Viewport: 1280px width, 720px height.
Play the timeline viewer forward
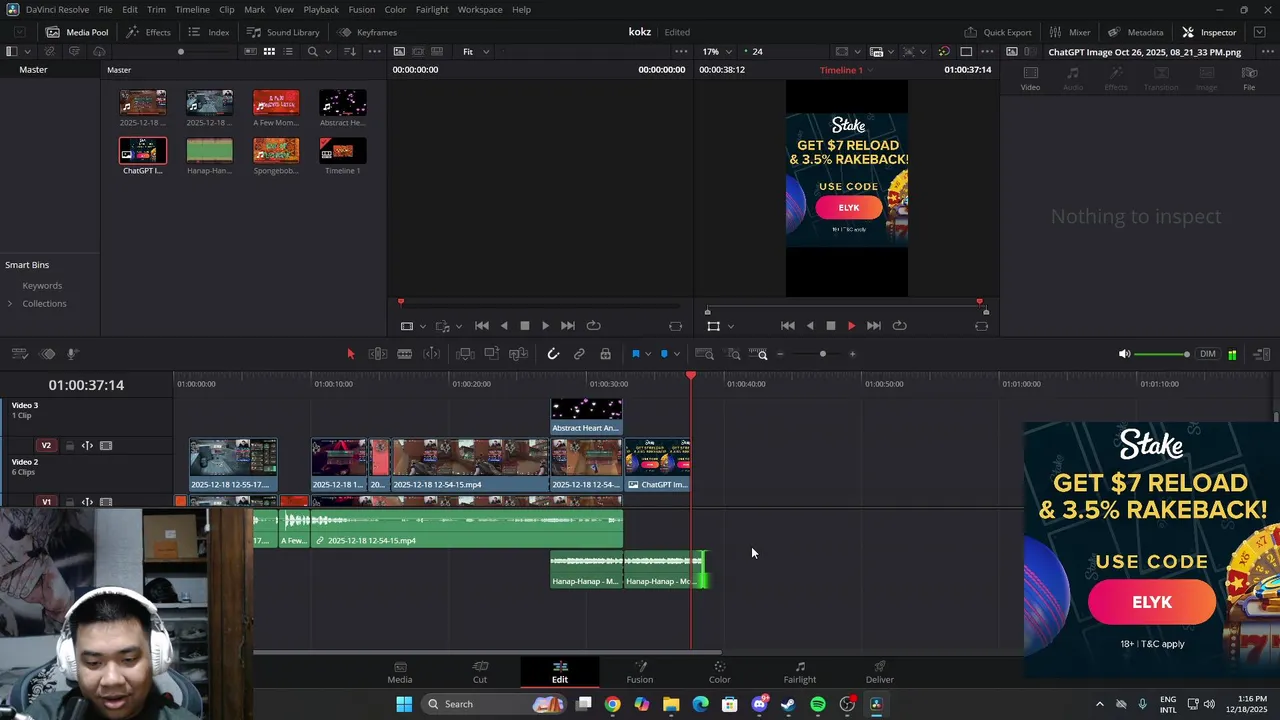click(852, 325)
